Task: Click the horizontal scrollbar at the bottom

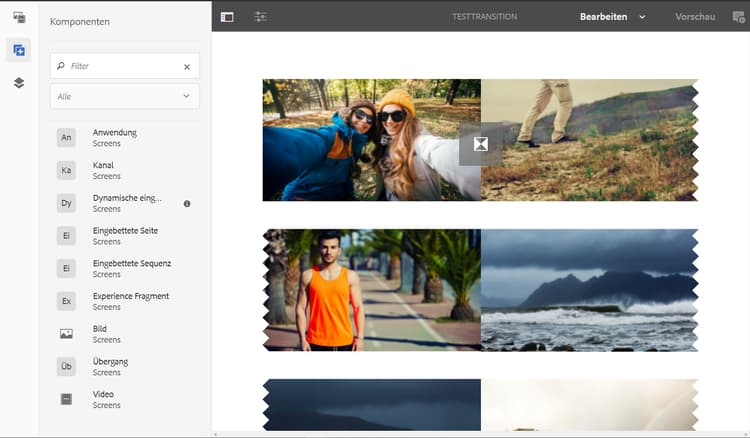Action: [481, 434]
